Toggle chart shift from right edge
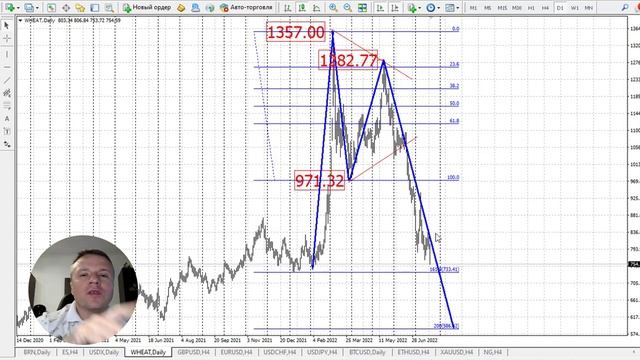Image resolution: width=640 pixels, height=360 pixels. coord(395,7)
